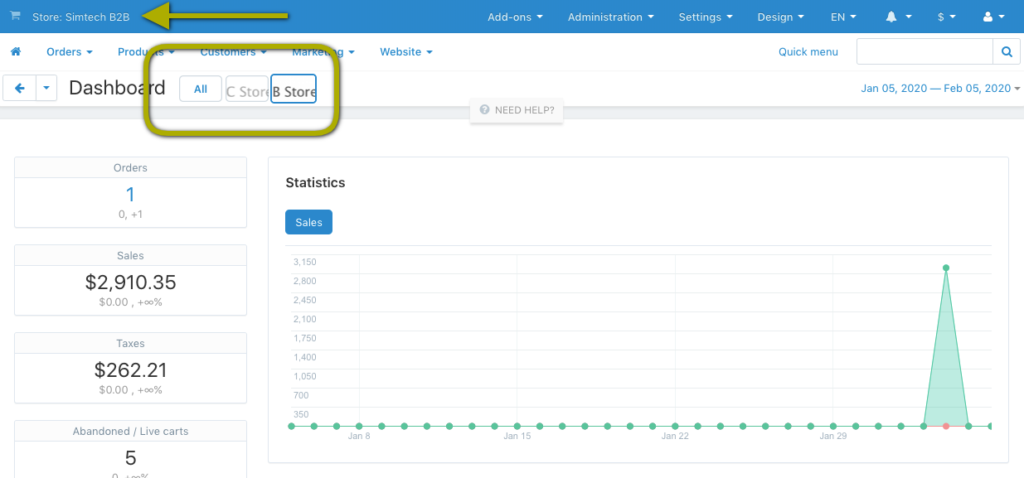Open the notifications bell menu

tap(898, 17)
